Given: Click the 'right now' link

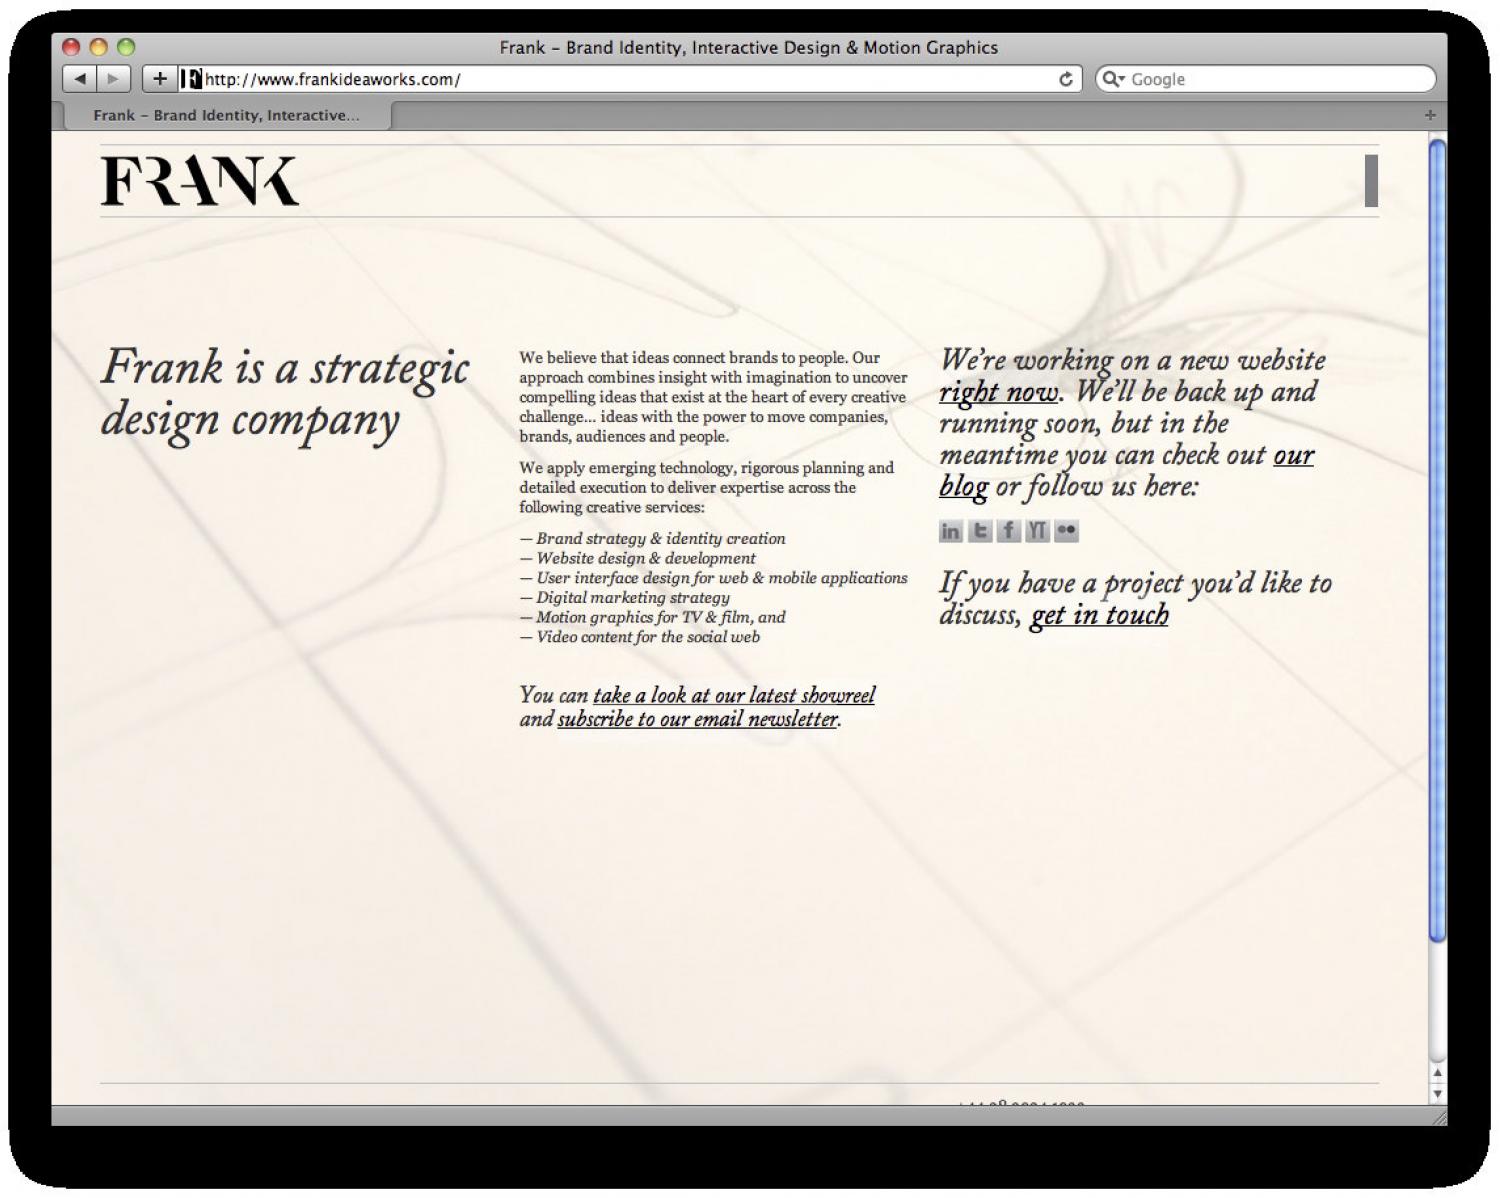Looking at the screenshot, I should 998,392.
